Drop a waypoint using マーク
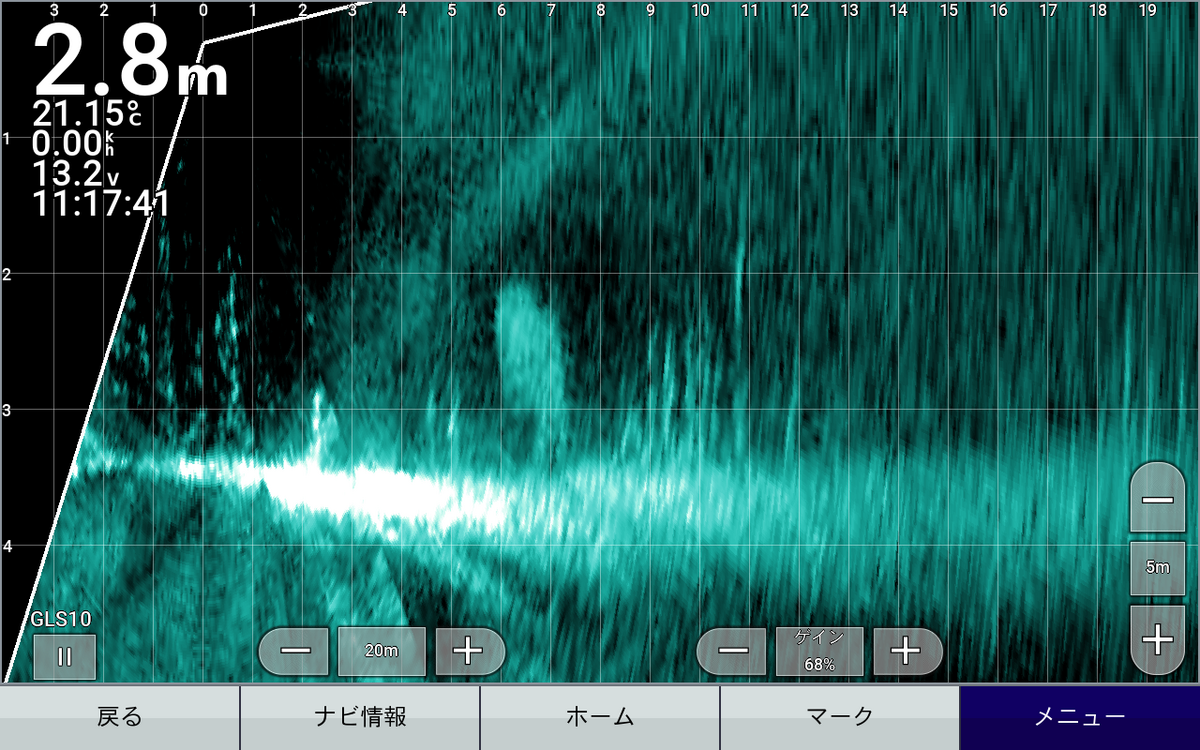The width and height of the screenshot is (1200, 750). pyautogui.click(x=840, y=717)
